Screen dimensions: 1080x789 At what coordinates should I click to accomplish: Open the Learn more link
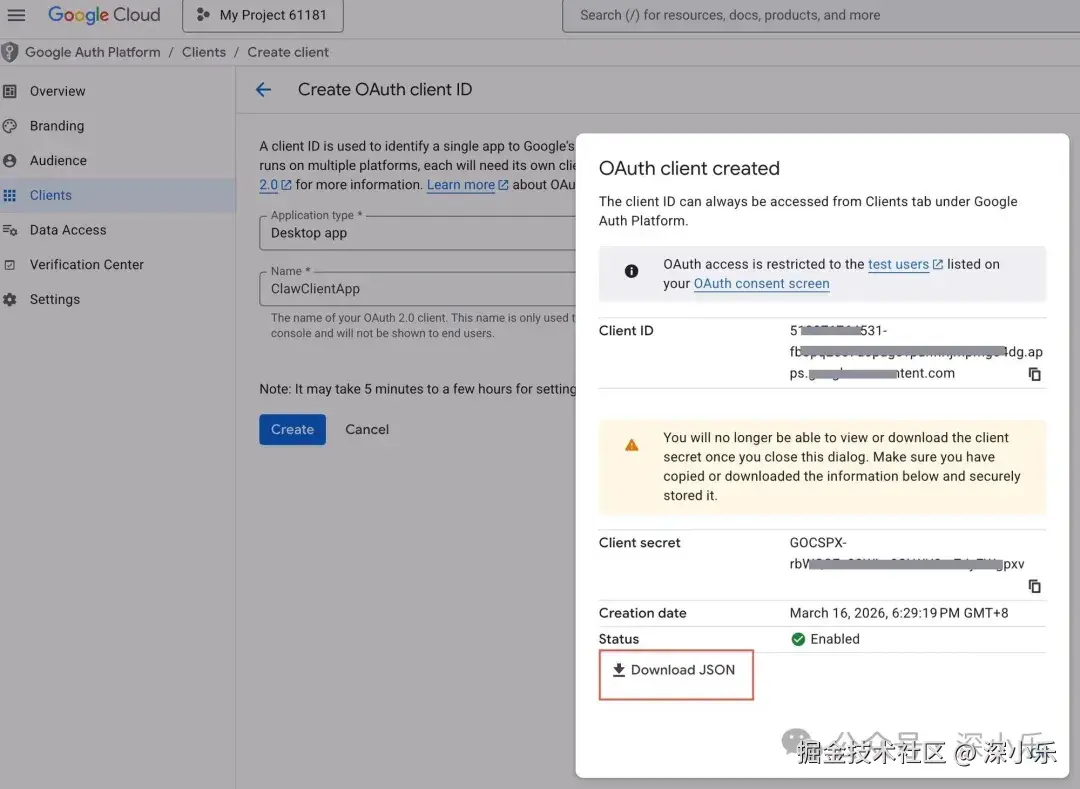(x=467, y=185)
